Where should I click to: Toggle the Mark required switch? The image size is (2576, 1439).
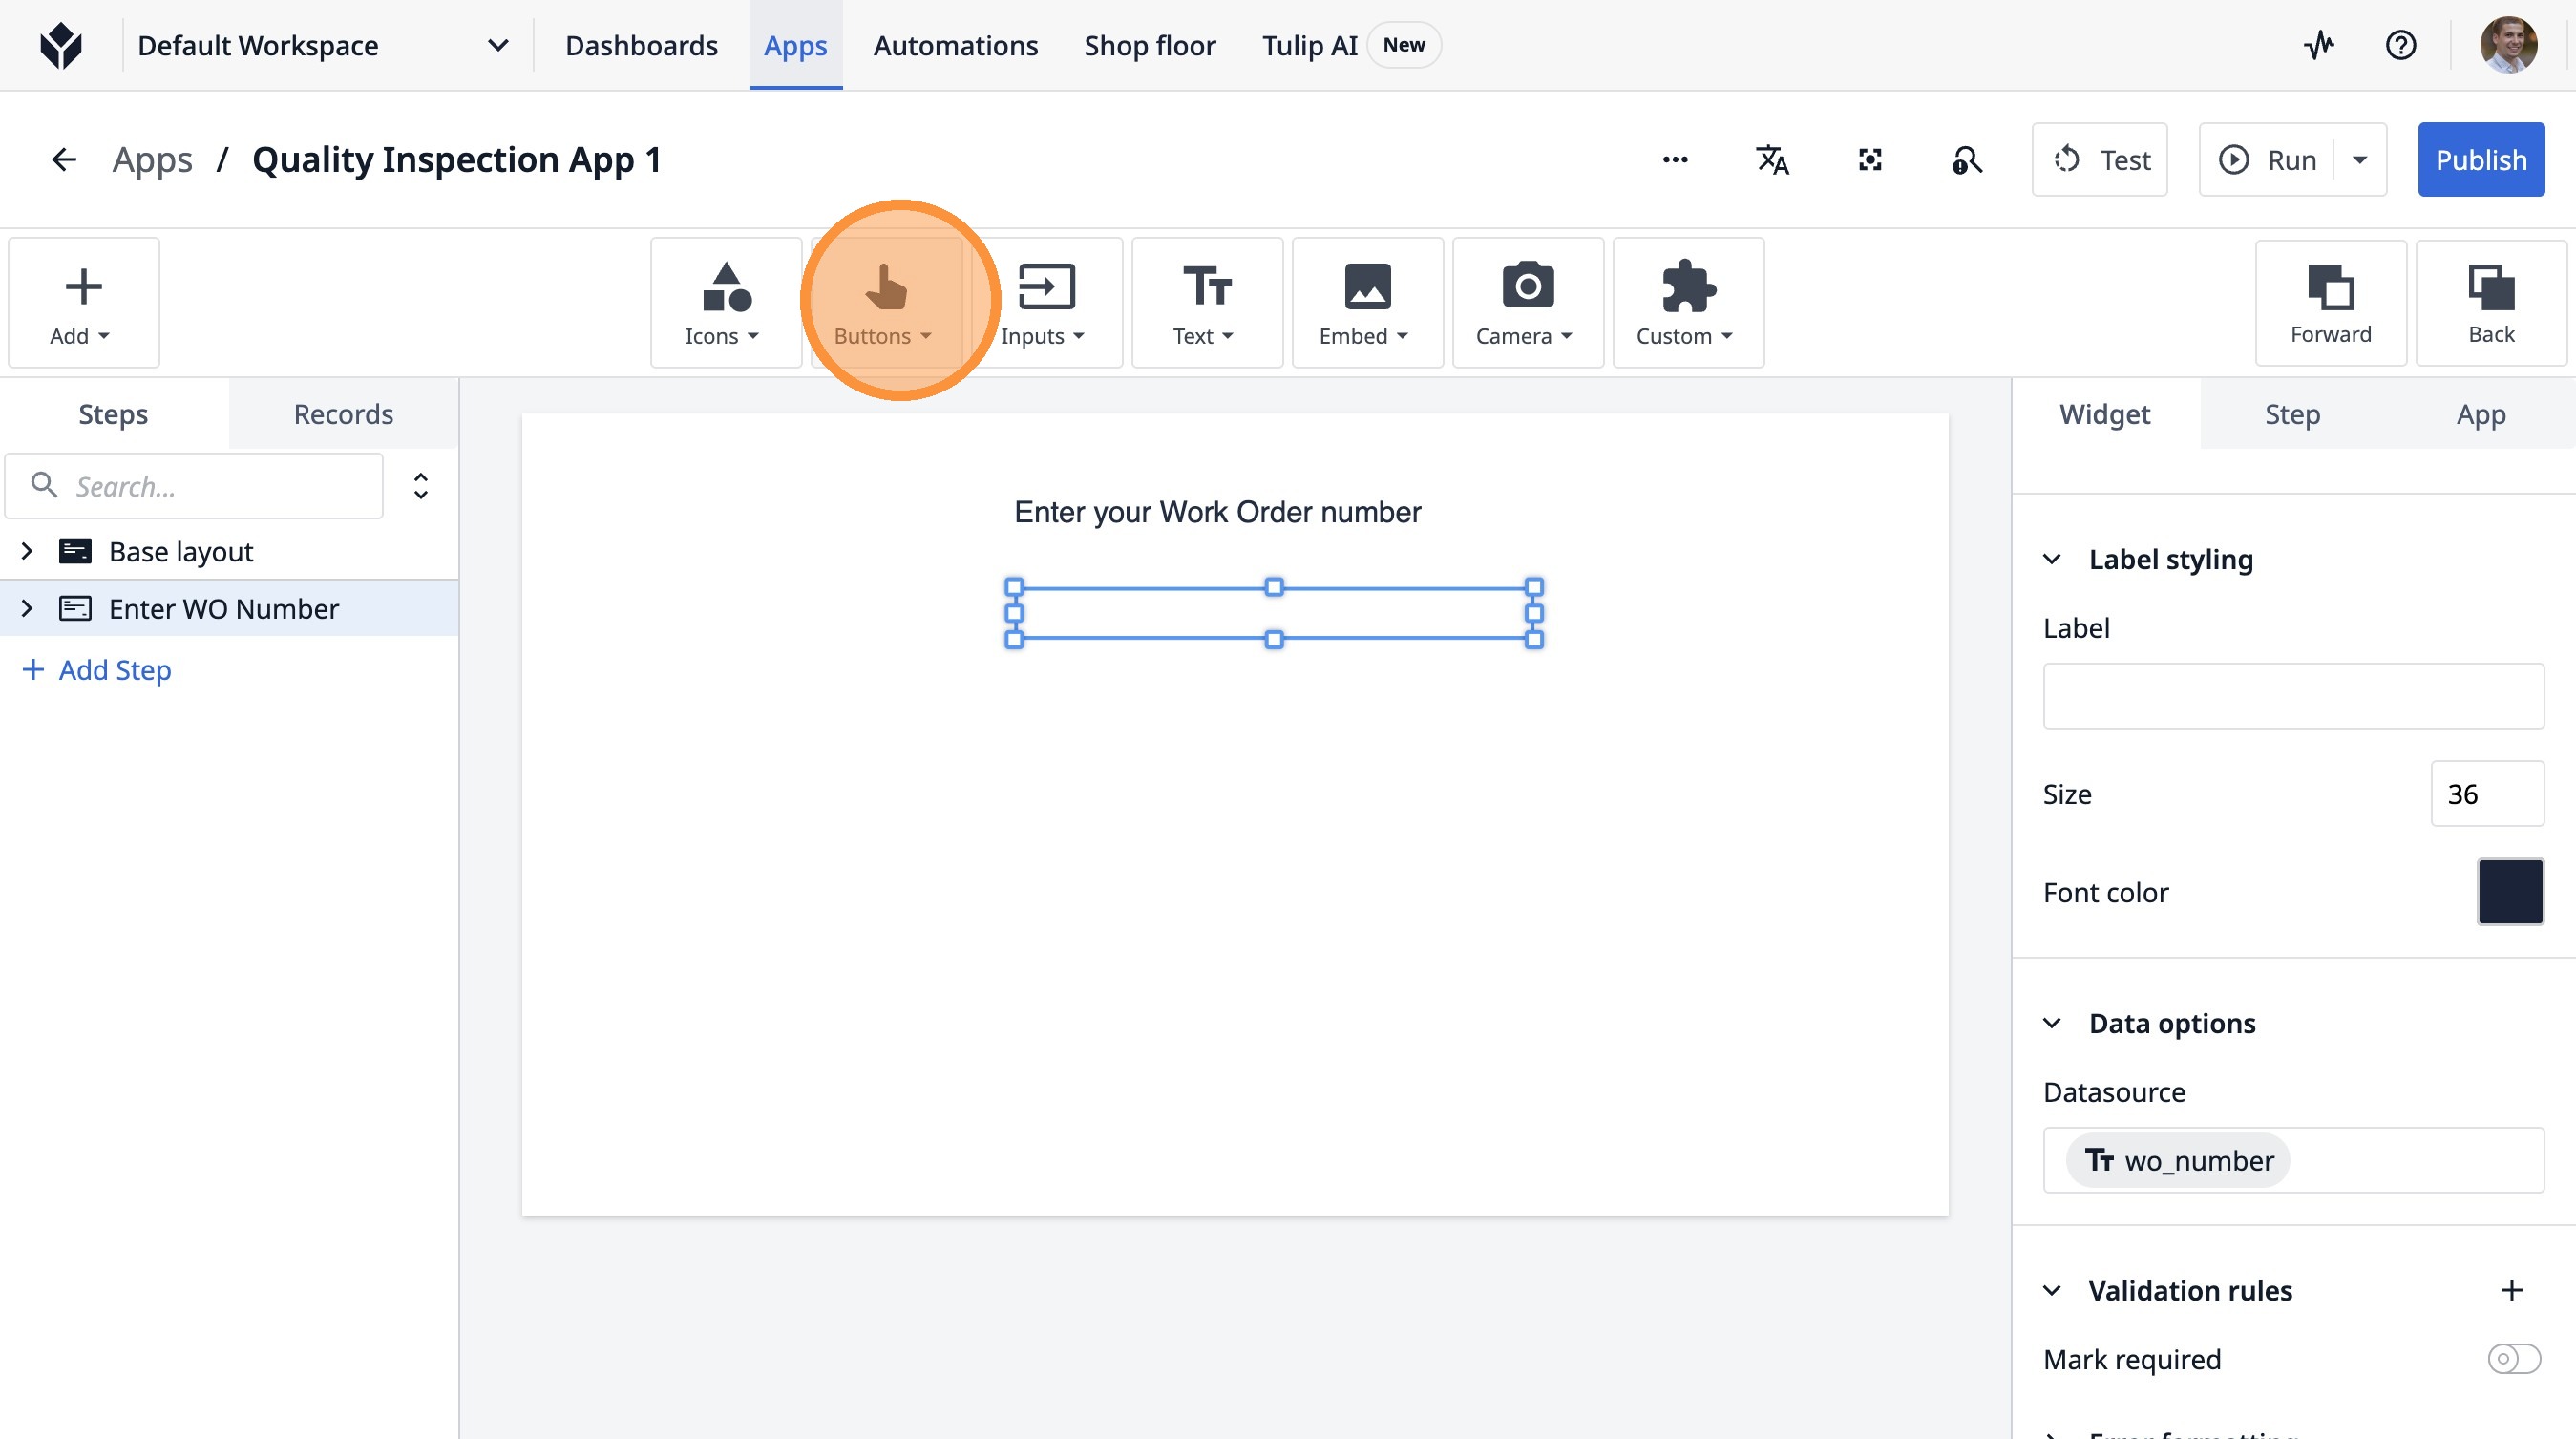click(x=2512, y=1359)
